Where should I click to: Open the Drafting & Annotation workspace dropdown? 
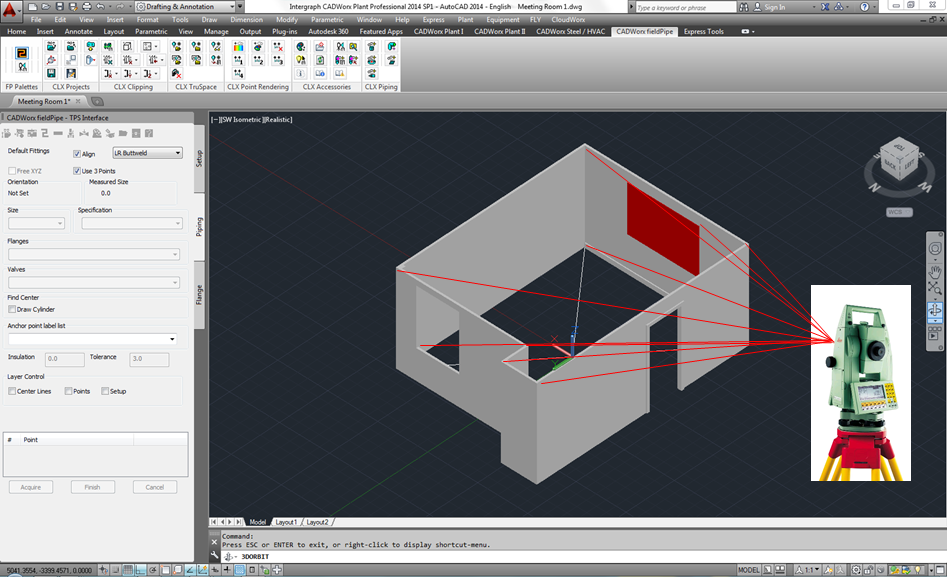(185, 7)
